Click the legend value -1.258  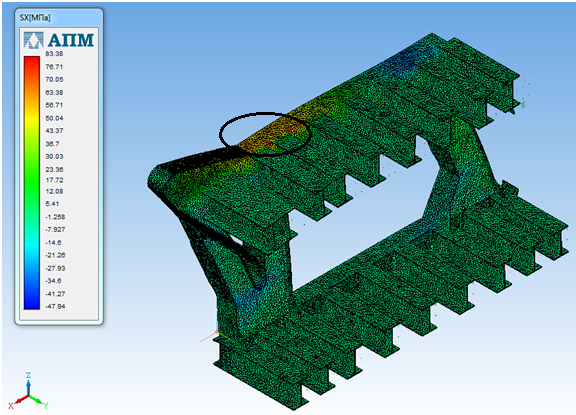tap(55, 217)
